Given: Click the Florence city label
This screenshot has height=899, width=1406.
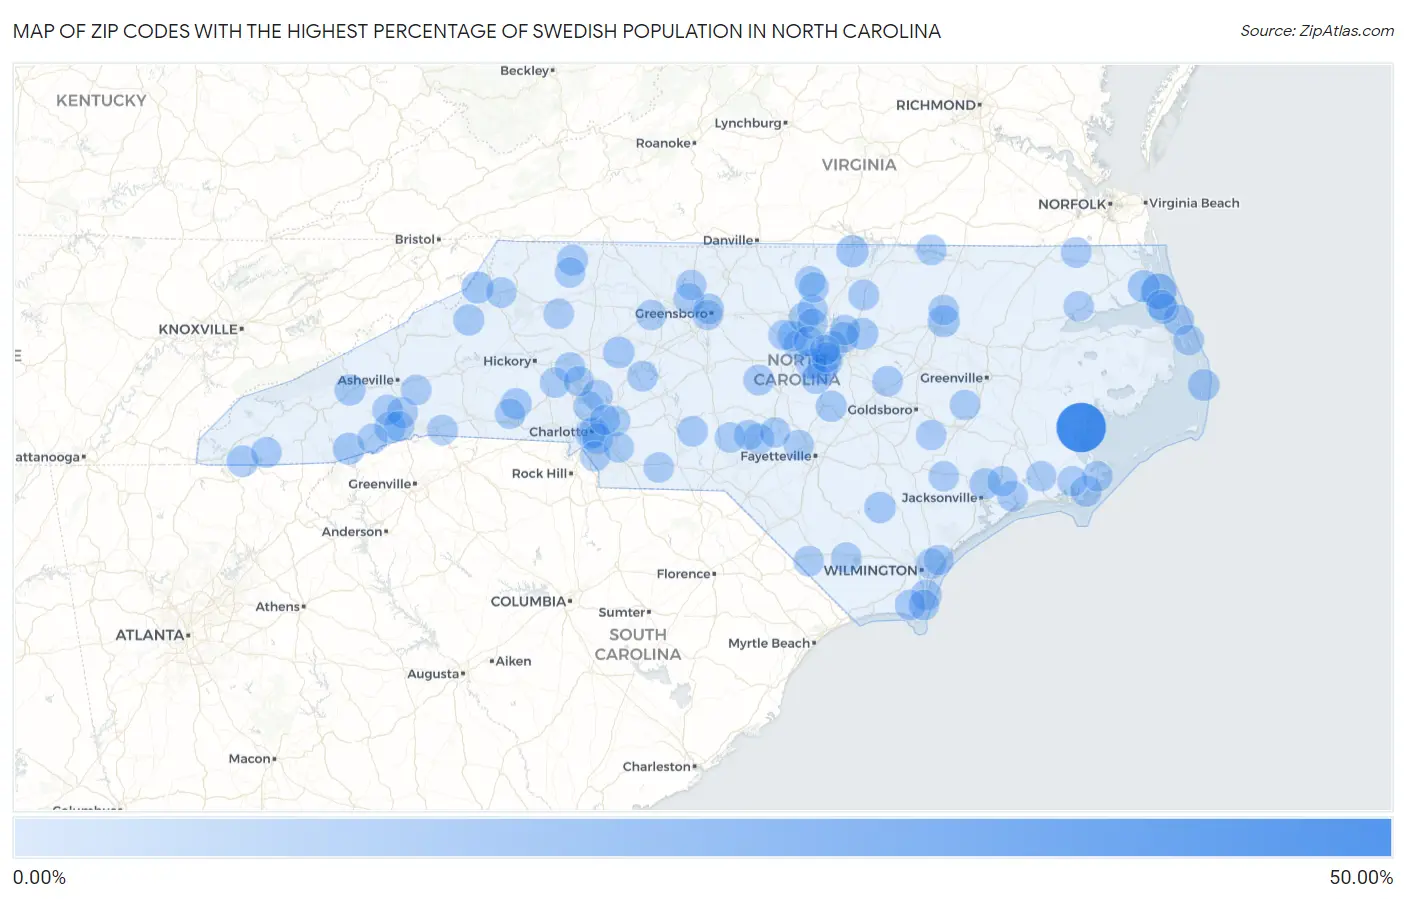Looking at the screenshot, I should coord(684,574).
